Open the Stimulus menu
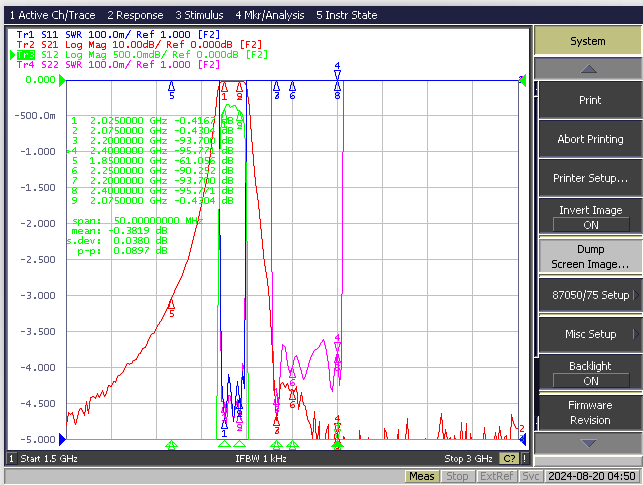Viewport: 643px width, 485px height. (x=199, y=15)
